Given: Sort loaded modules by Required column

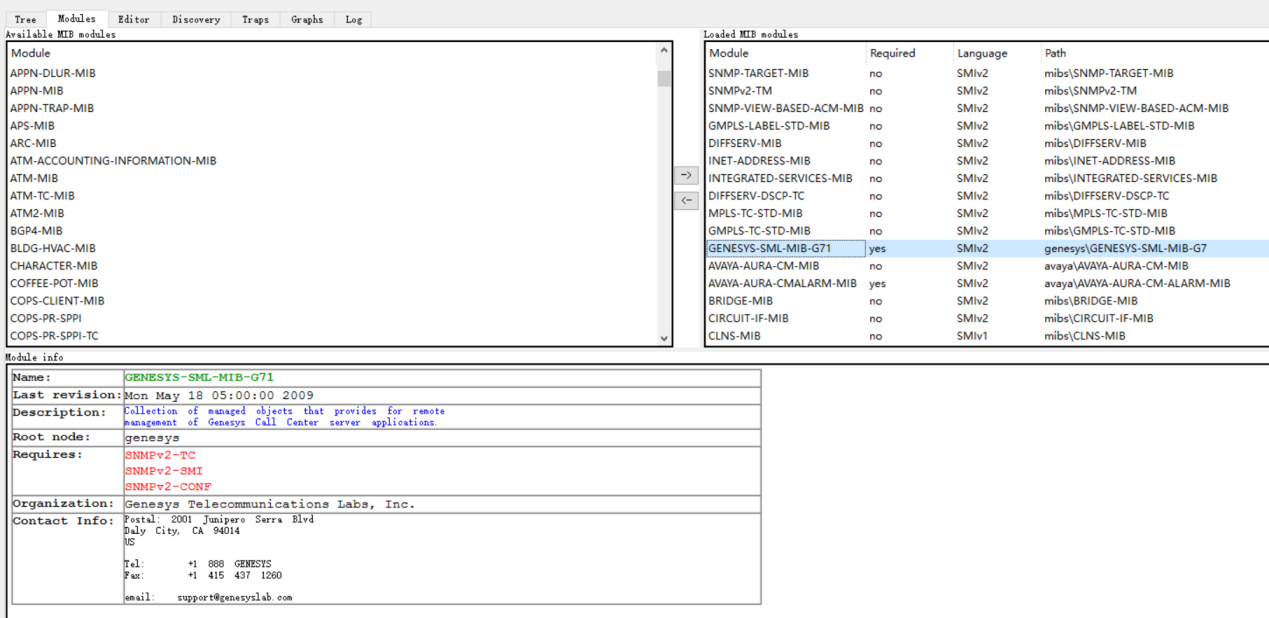Looking at the screenshot, I should point(892,53).
